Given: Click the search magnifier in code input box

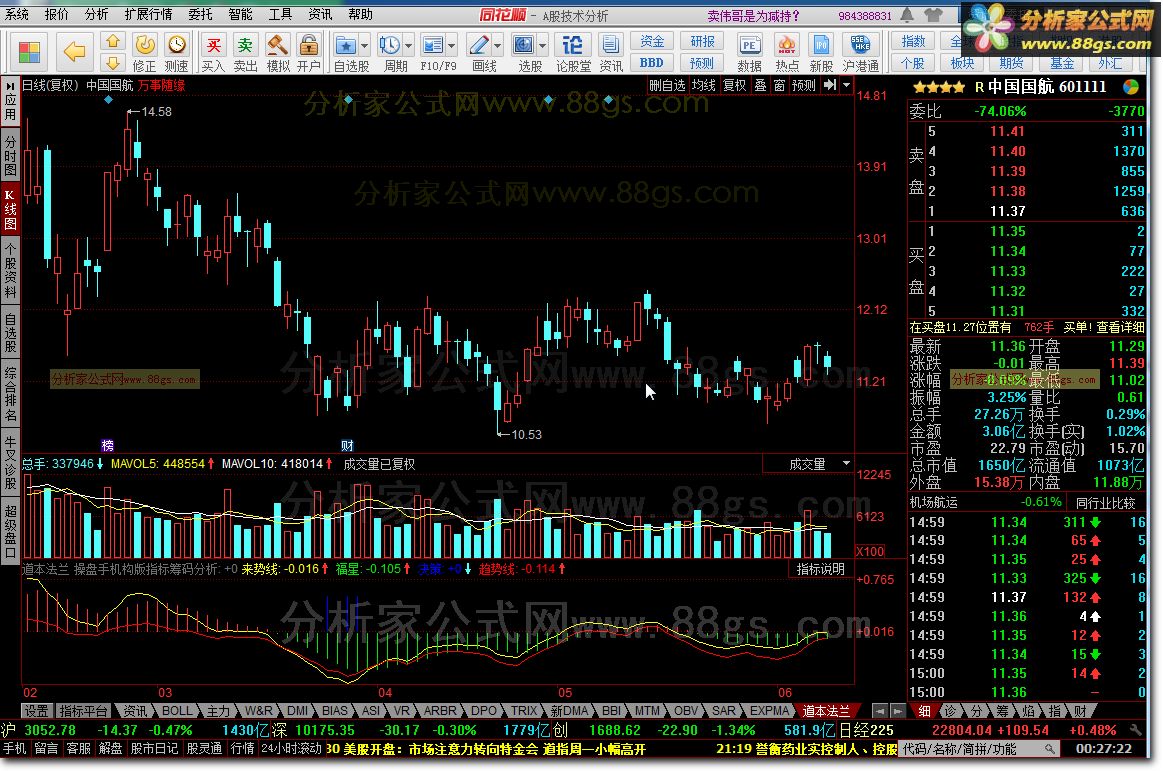Looking at the screenshot, I should coord(1050,749).
